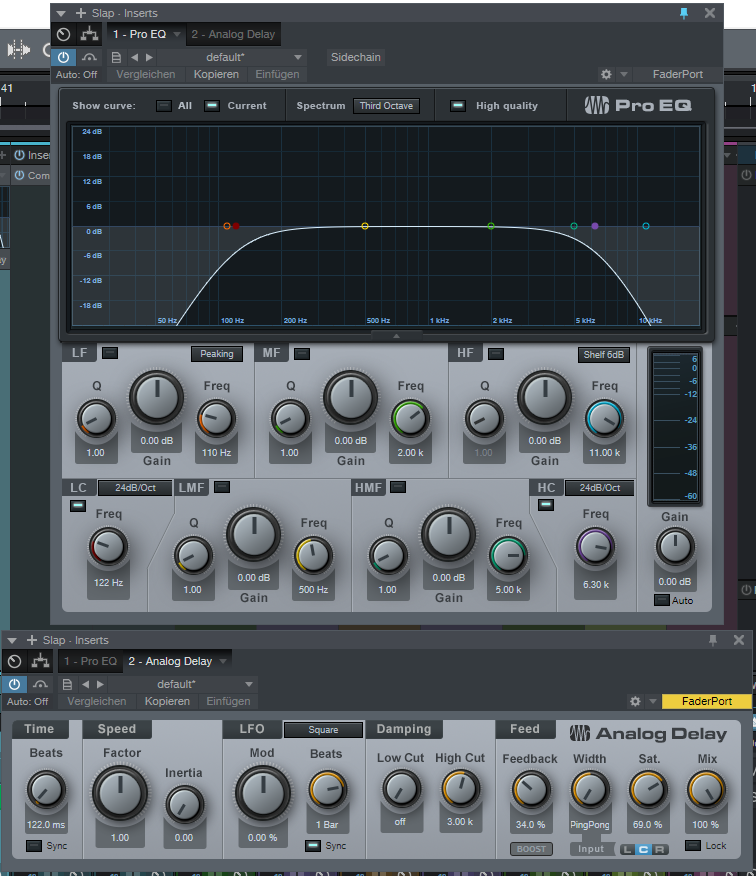Collapse EQ display with arrow handle
This screenshot has height=876, width=756.
click(x=396, y=336)
